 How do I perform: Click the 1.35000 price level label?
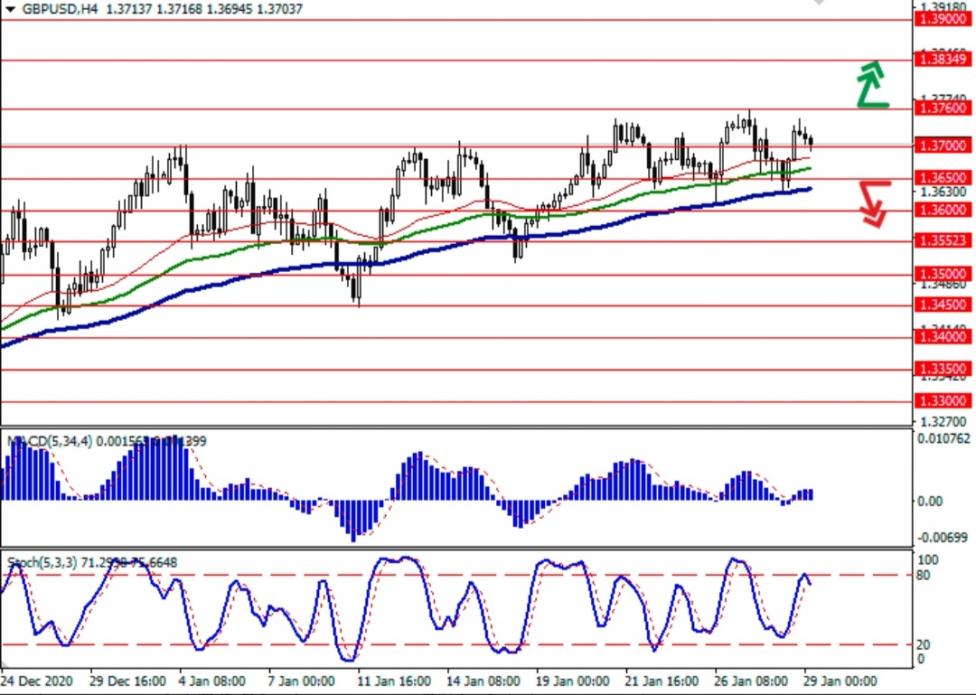[x=943, y=274]
